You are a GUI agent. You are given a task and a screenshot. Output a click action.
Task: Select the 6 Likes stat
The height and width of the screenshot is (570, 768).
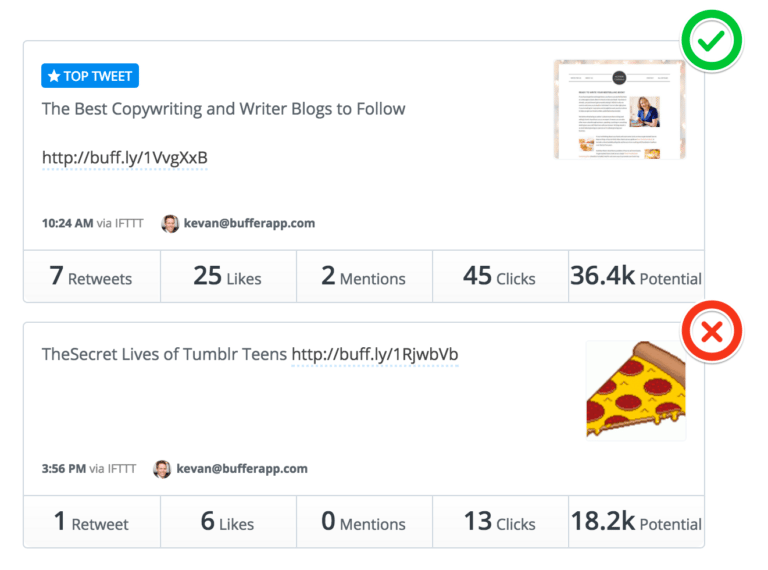[228, 521]
